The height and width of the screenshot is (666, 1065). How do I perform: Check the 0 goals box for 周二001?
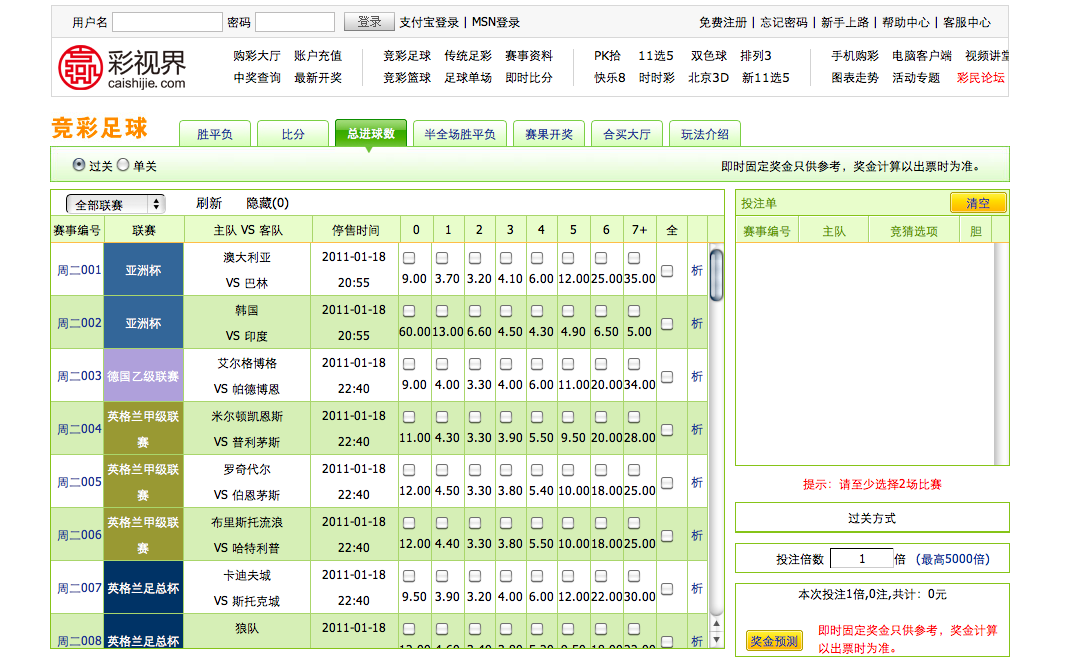pyautogui.click(x=409, y=258)
